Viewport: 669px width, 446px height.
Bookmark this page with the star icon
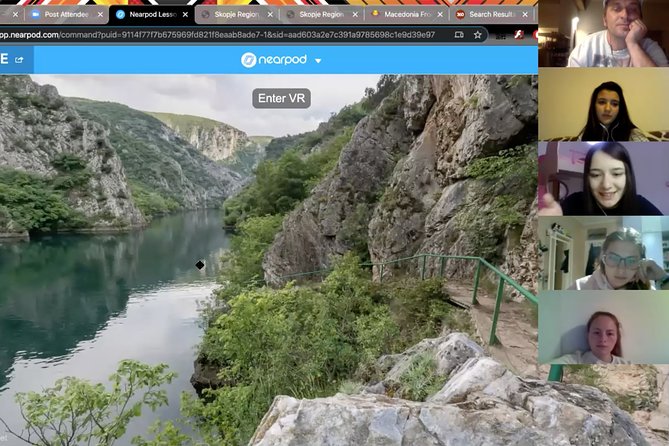478,34
